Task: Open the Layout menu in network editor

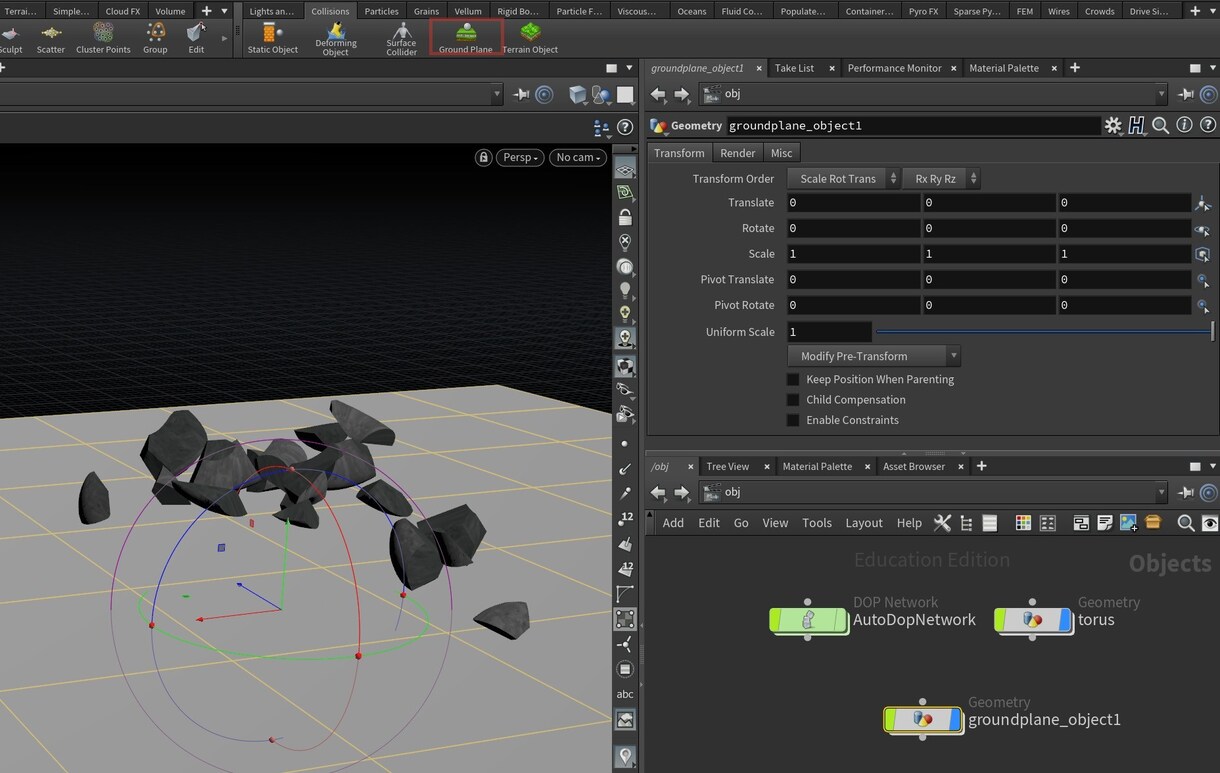Action: pyautogui.click(x=864, y=523)
